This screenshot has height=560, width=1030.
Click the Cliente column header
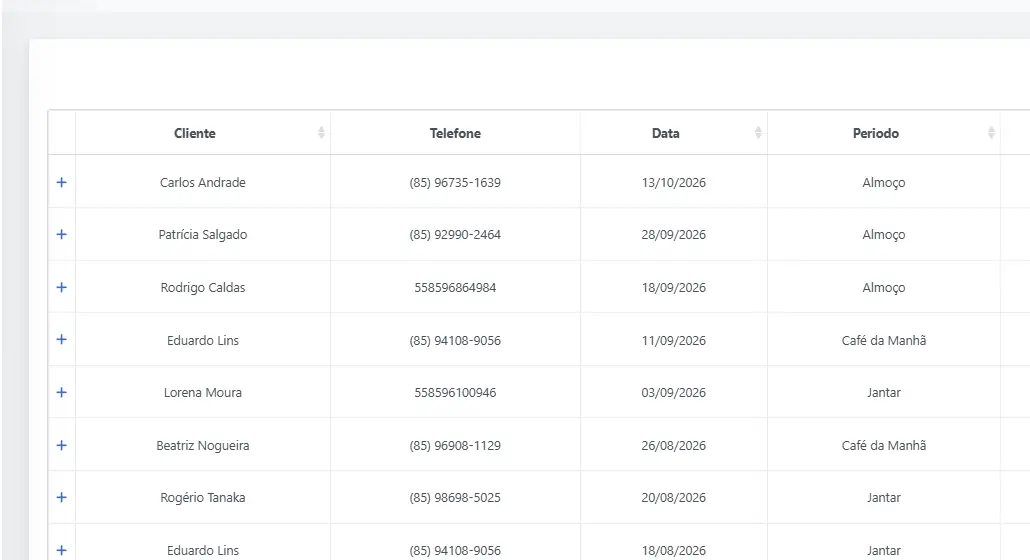pos(203,133)
